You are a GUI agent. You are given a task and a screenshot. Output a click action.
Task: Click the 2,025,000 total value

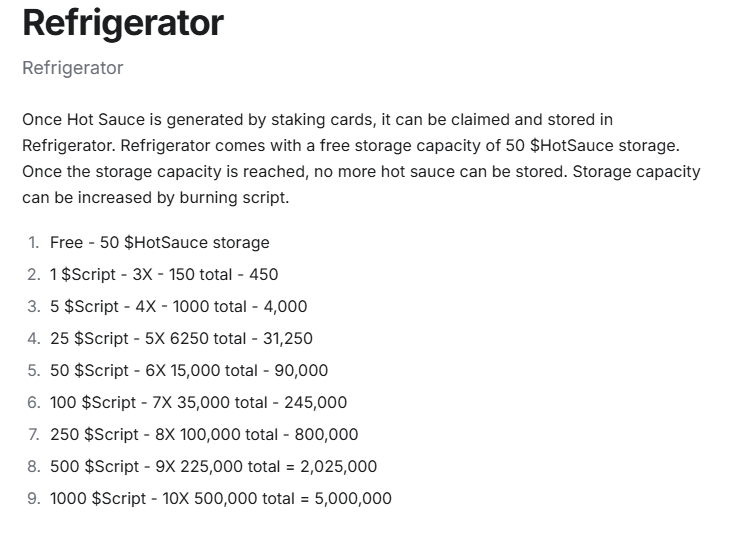338,466
